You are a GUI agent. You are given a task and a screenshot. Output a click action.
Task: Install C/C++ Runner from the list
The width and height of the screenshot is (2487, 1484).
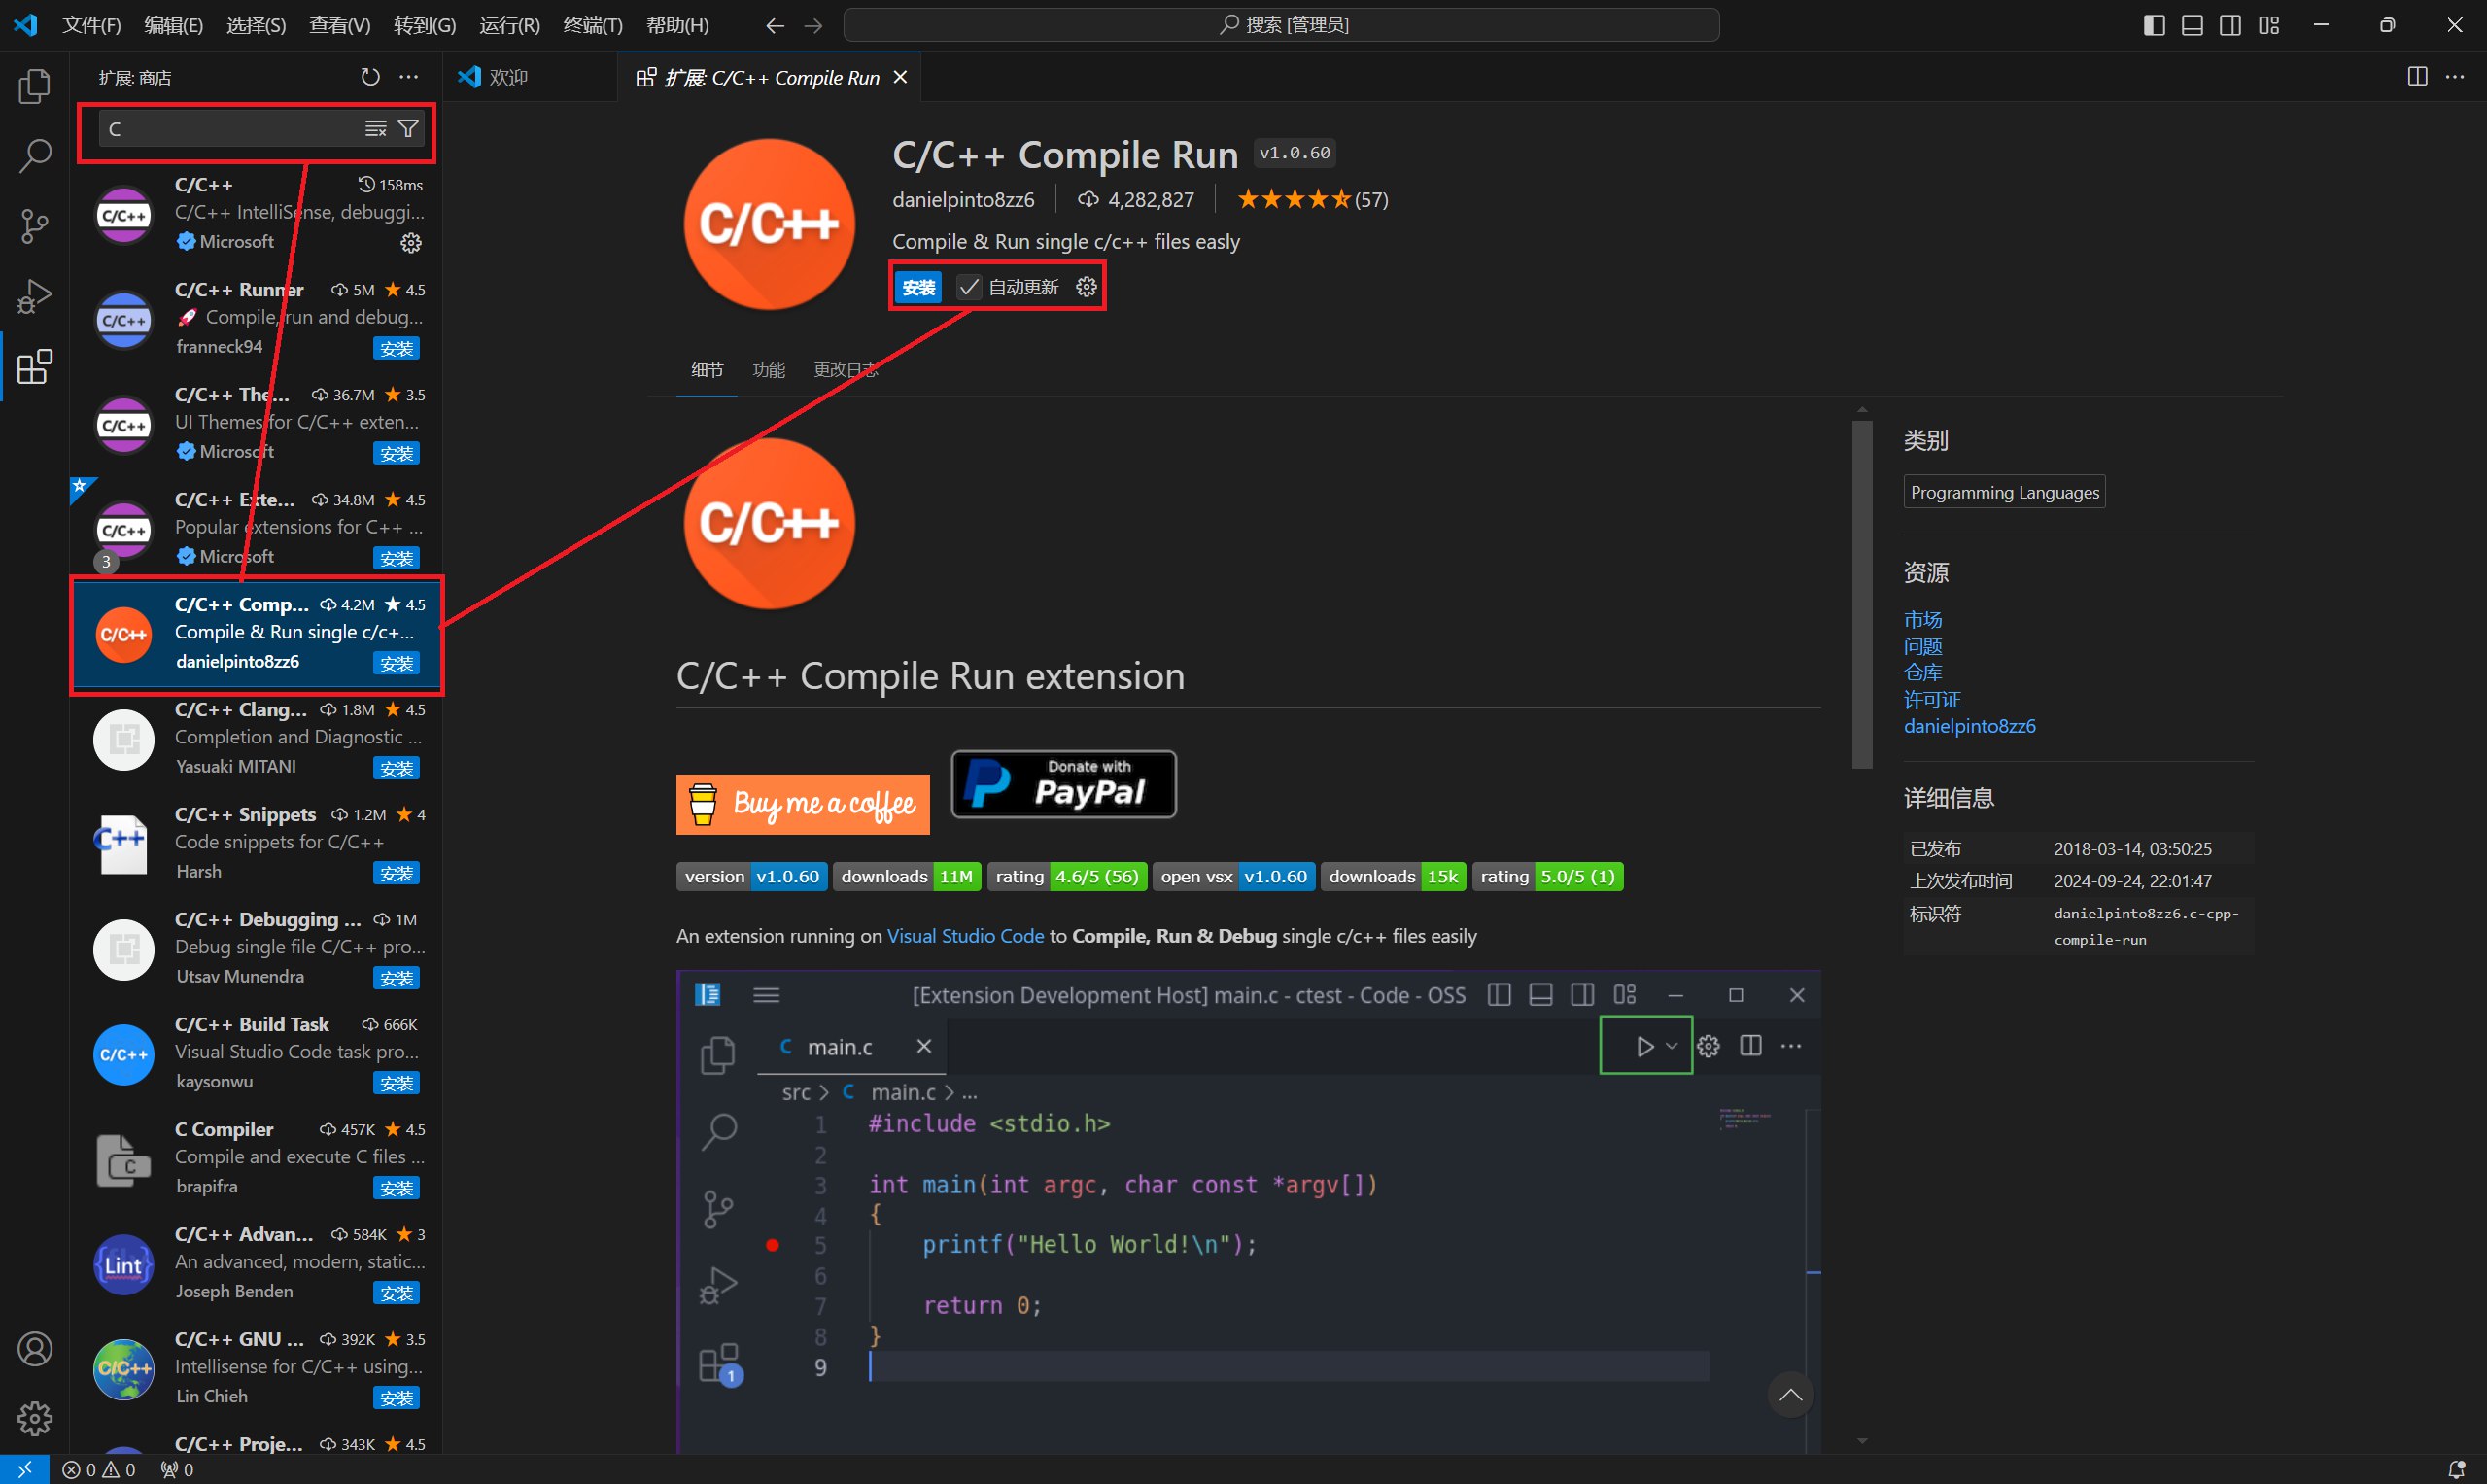click(396, 348)
